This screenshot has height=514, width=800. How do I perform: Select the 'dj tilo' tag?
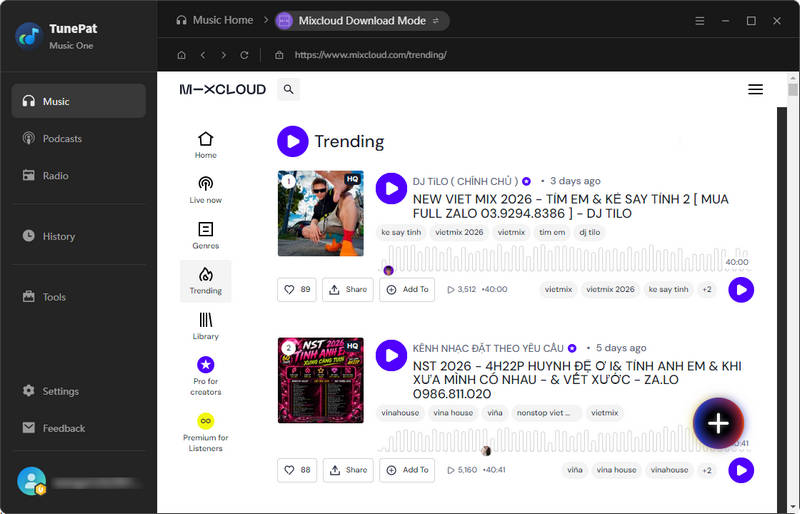pyautogui.click(x=589, y=232)
